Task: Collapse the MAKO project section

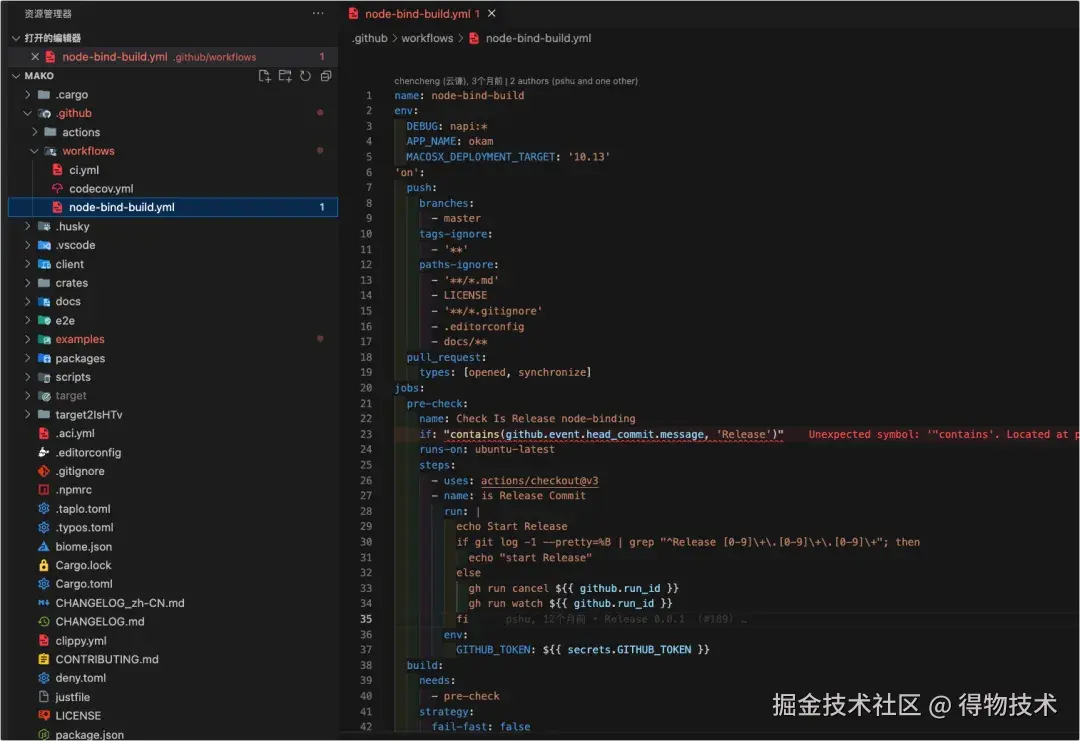Action: (x=16, y=76)
